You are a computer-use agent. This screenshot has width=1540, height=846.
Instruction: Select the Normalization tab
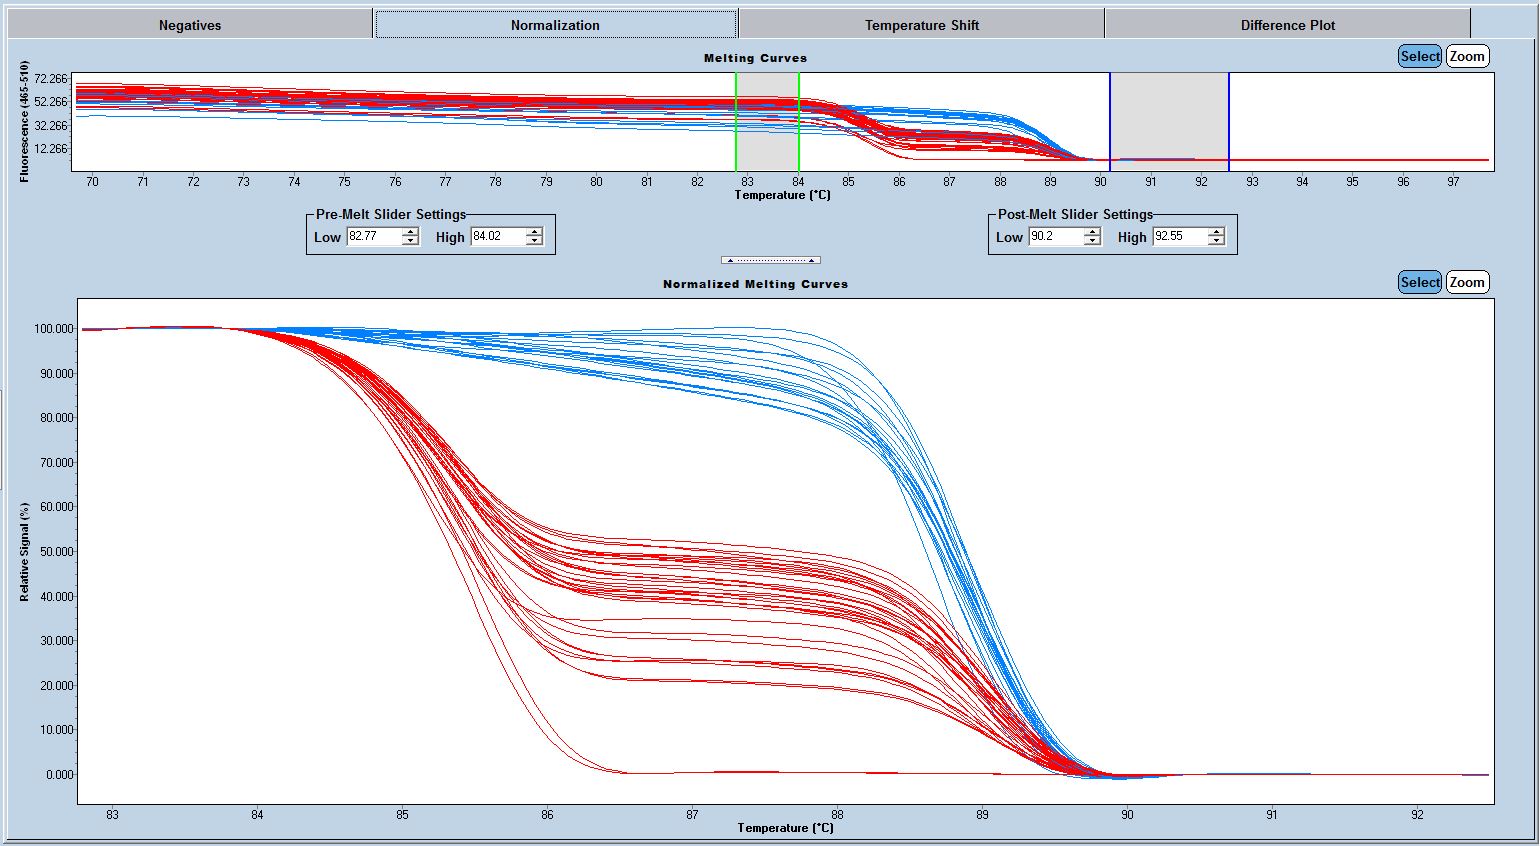click(555, 25)
